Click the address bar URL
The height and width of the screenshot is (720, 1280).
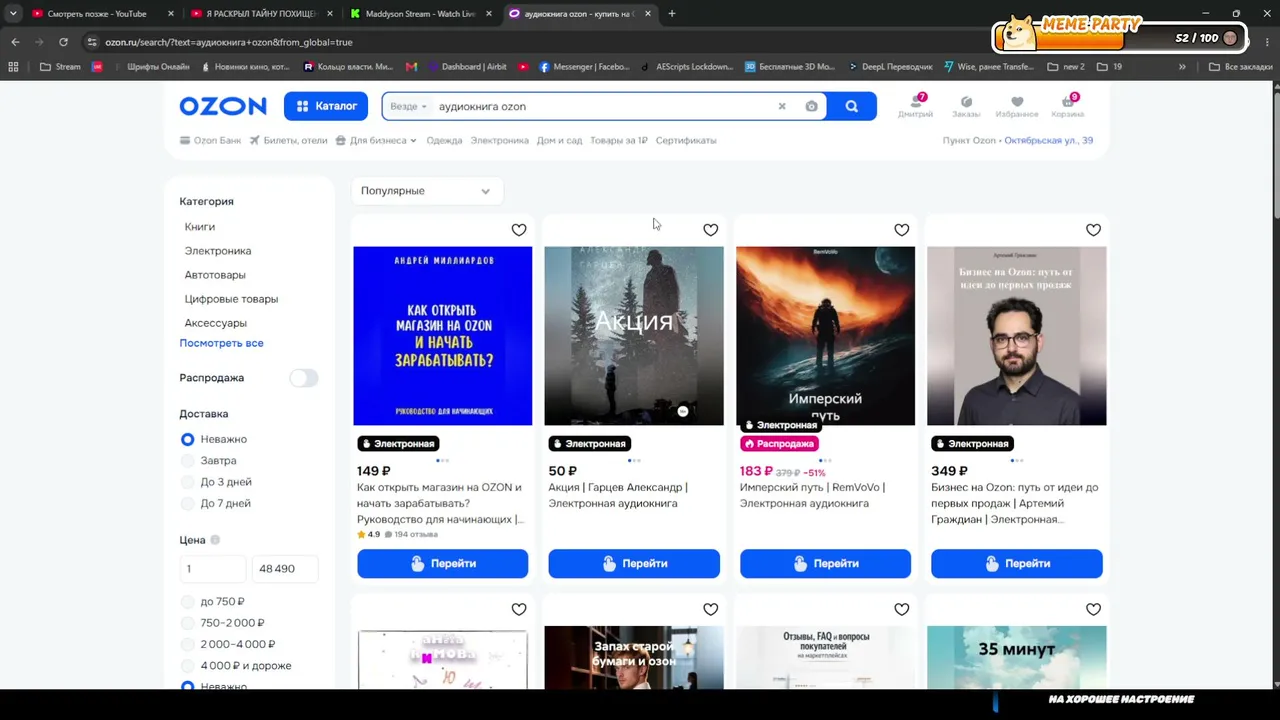229,42
